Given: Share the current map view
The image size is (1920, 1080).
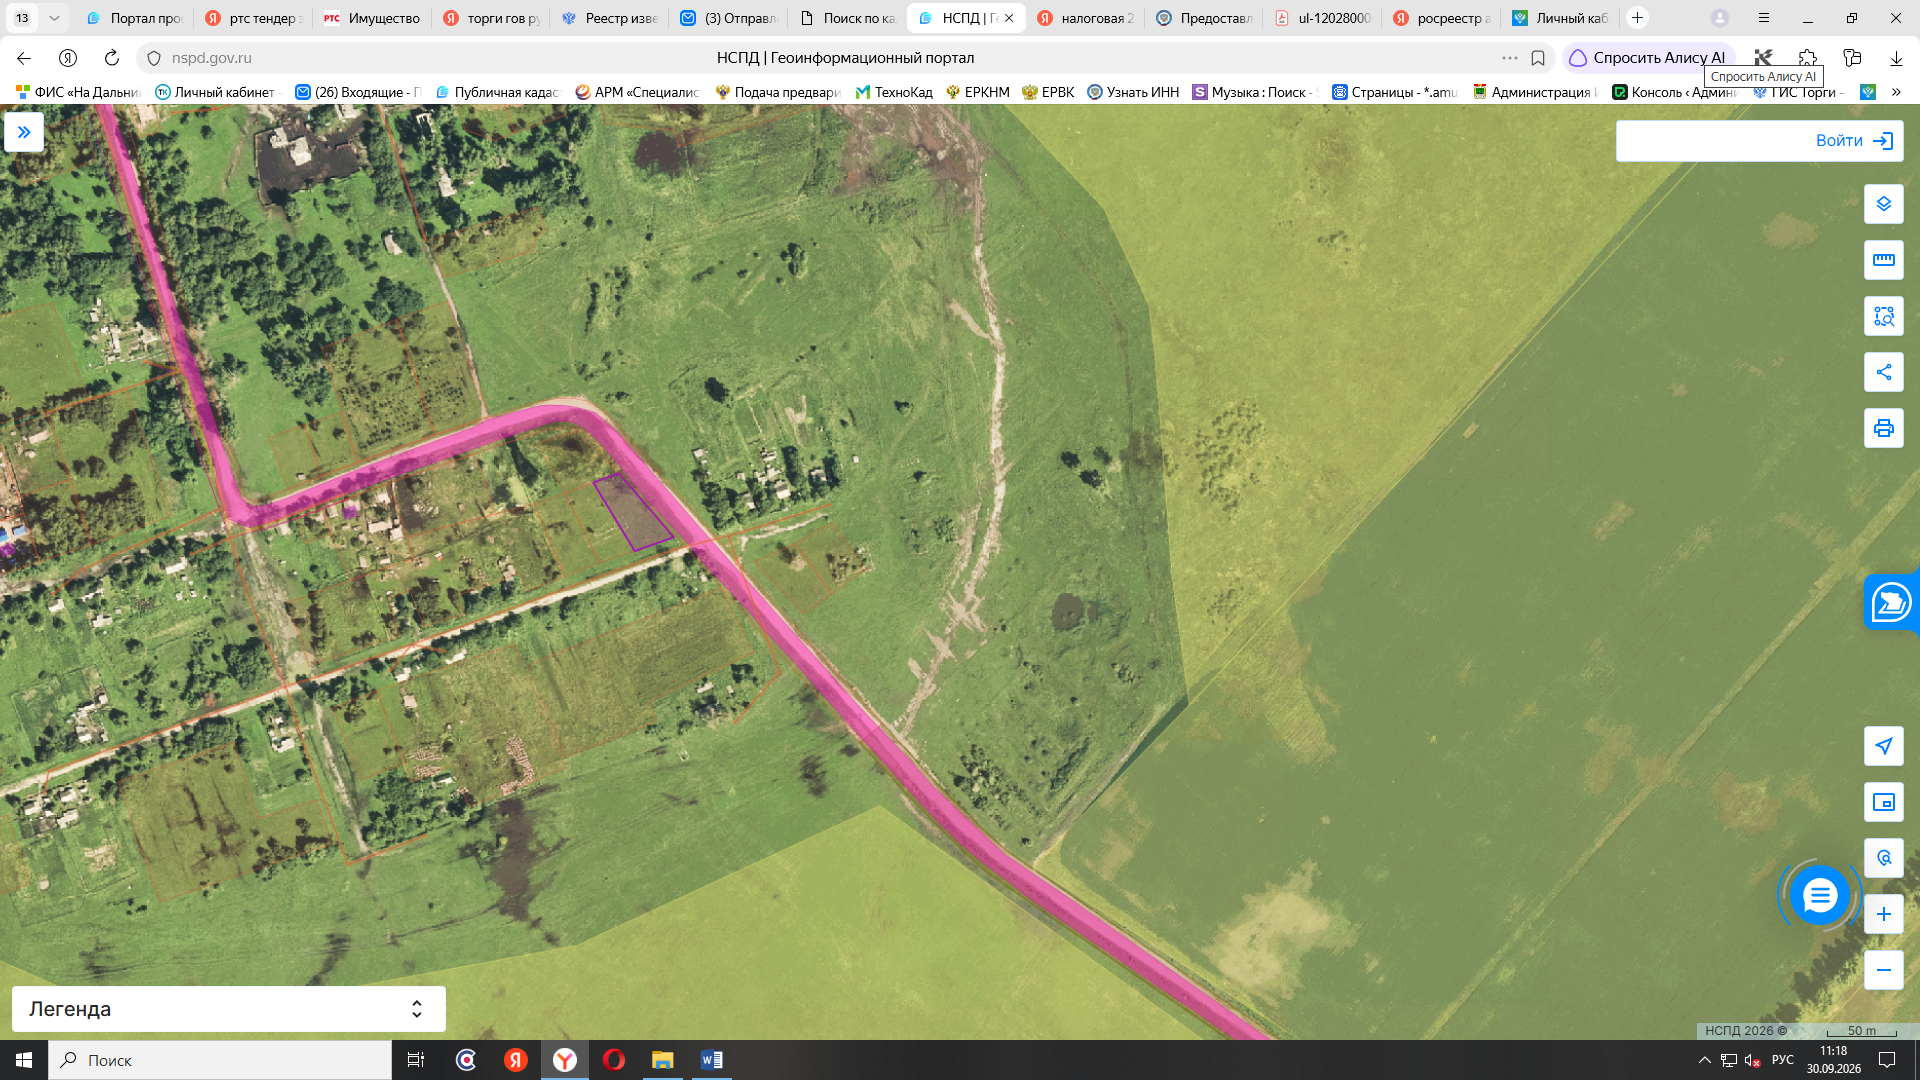Looking at the screenshot, I should point(1884,372).
